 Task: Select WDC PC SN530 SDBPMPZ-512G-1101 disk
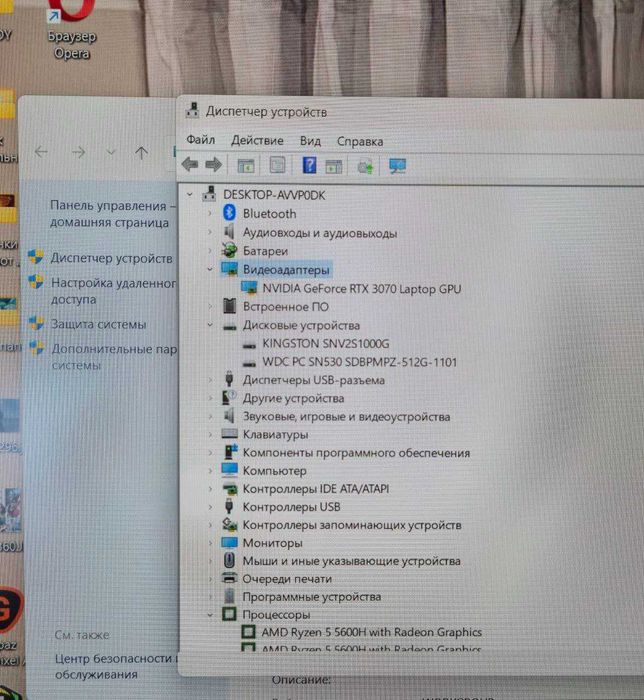[x=359, y=362]
